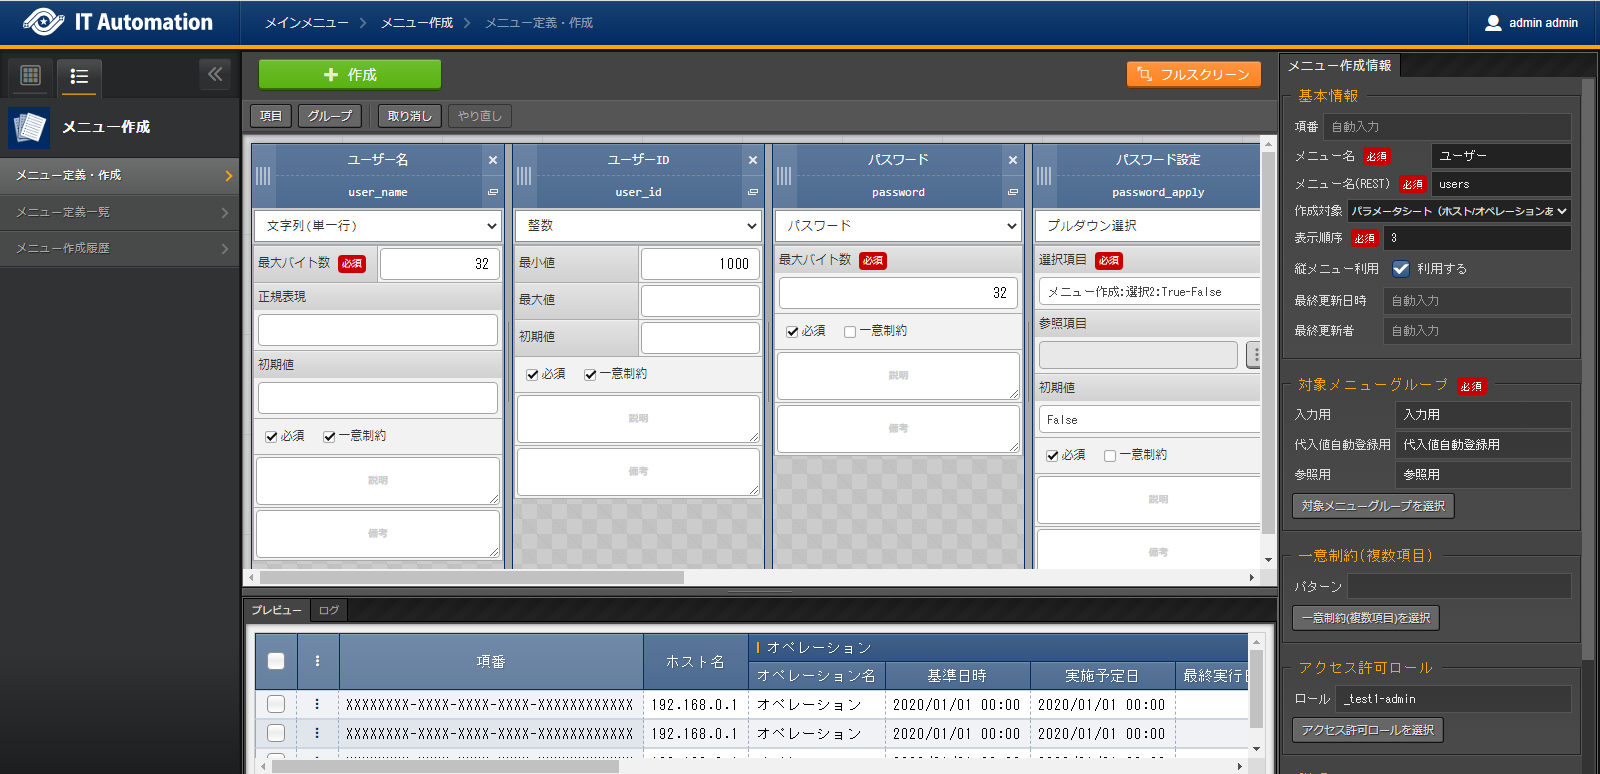Edit the メニュー名(REST) users field
The image size is (1600, 774).
[1501, 184]
